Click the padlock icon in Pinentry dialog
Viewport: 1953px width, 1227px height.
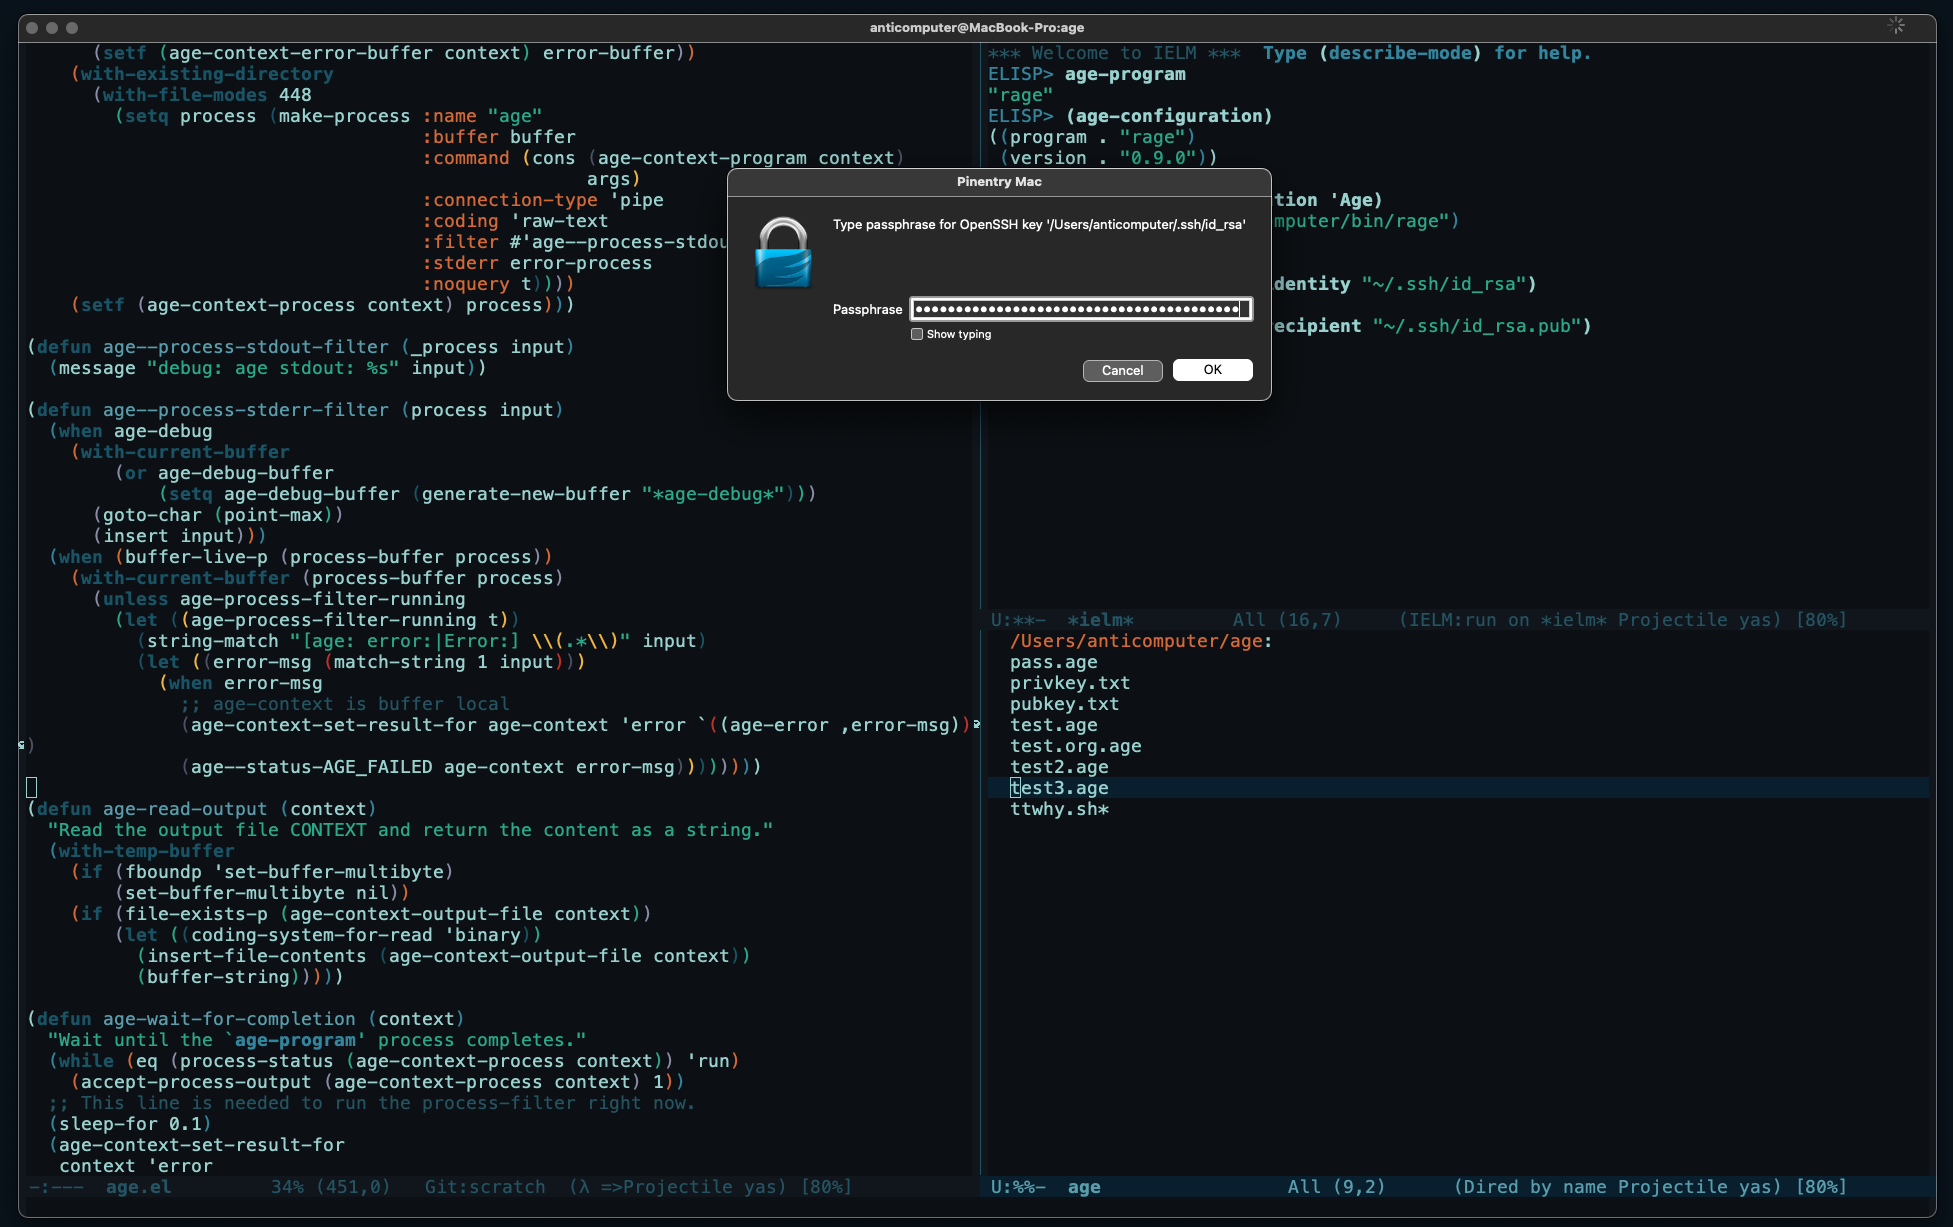click(x=783, y=254)
